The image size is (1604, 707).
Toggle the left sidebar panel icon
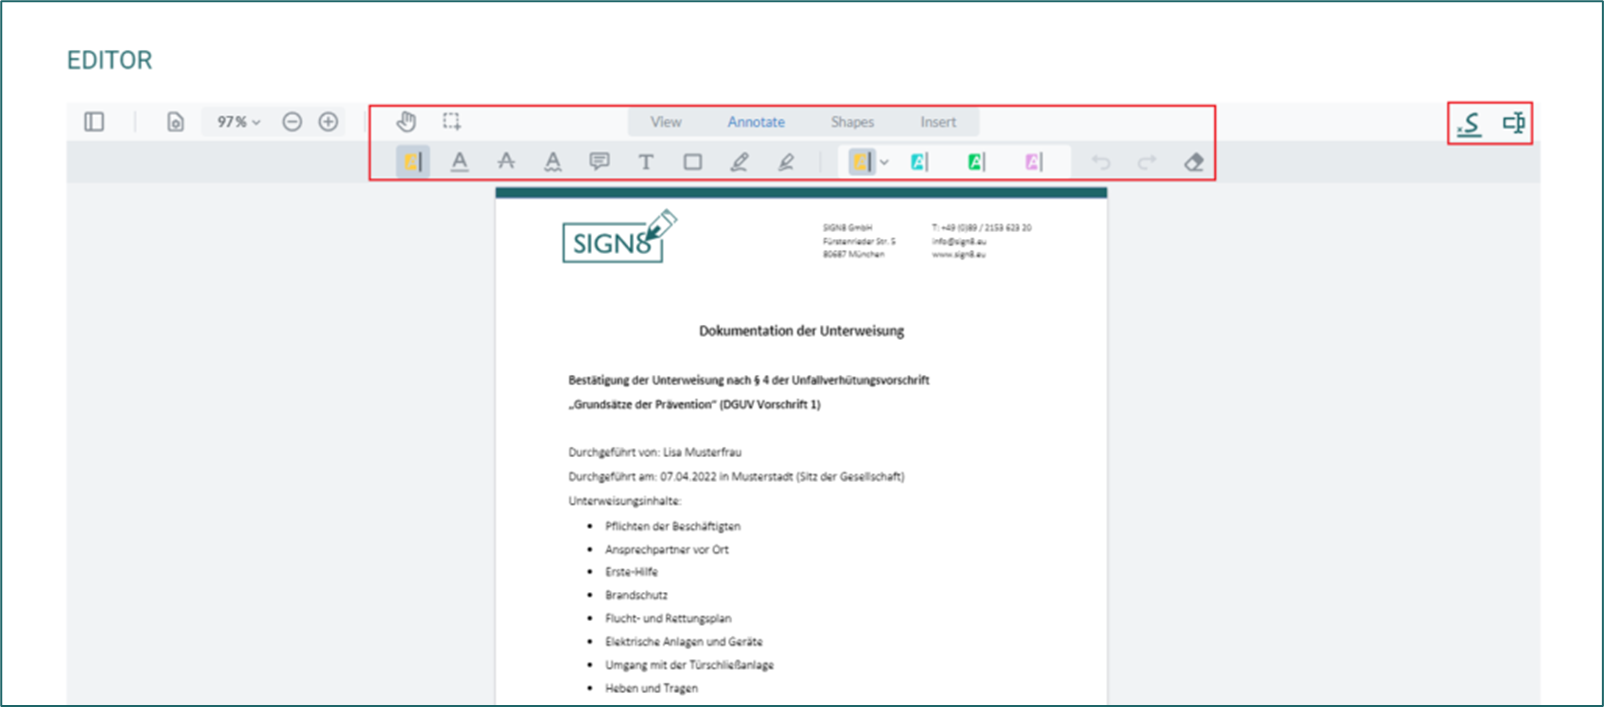94,122
